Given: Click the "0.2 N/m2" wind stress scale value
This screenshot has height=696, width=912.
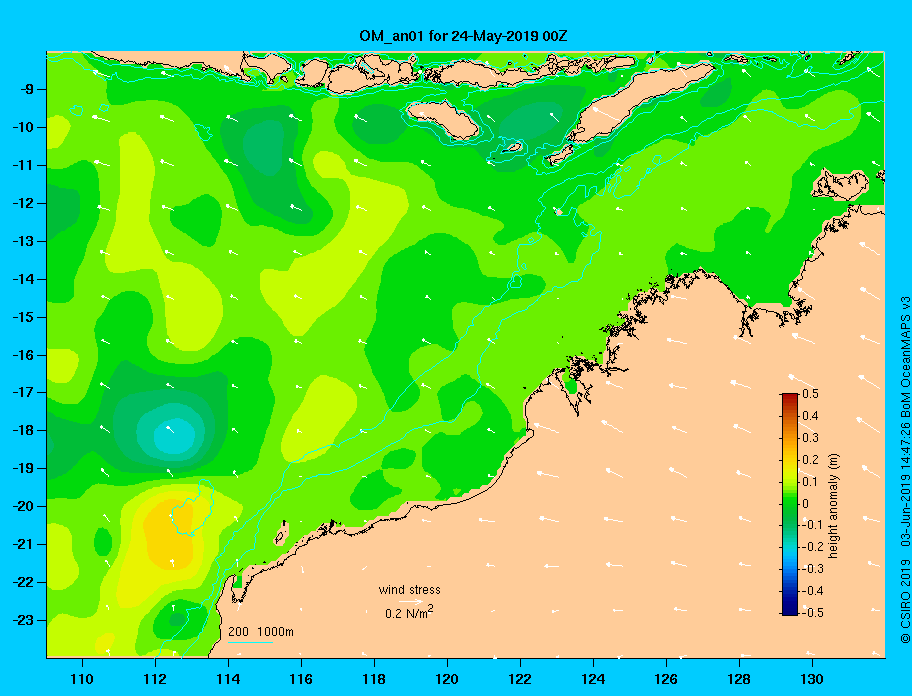Looking at the screenshot, I should coord(409,612).
